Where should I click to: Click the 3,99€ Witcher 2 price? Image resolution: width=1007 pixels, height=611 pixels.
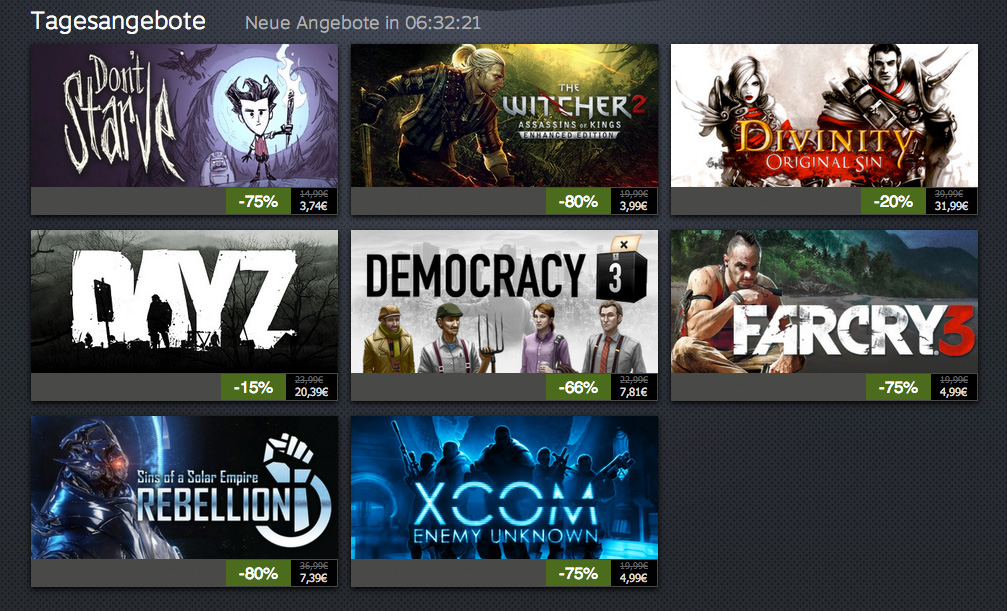click(634, 206)
